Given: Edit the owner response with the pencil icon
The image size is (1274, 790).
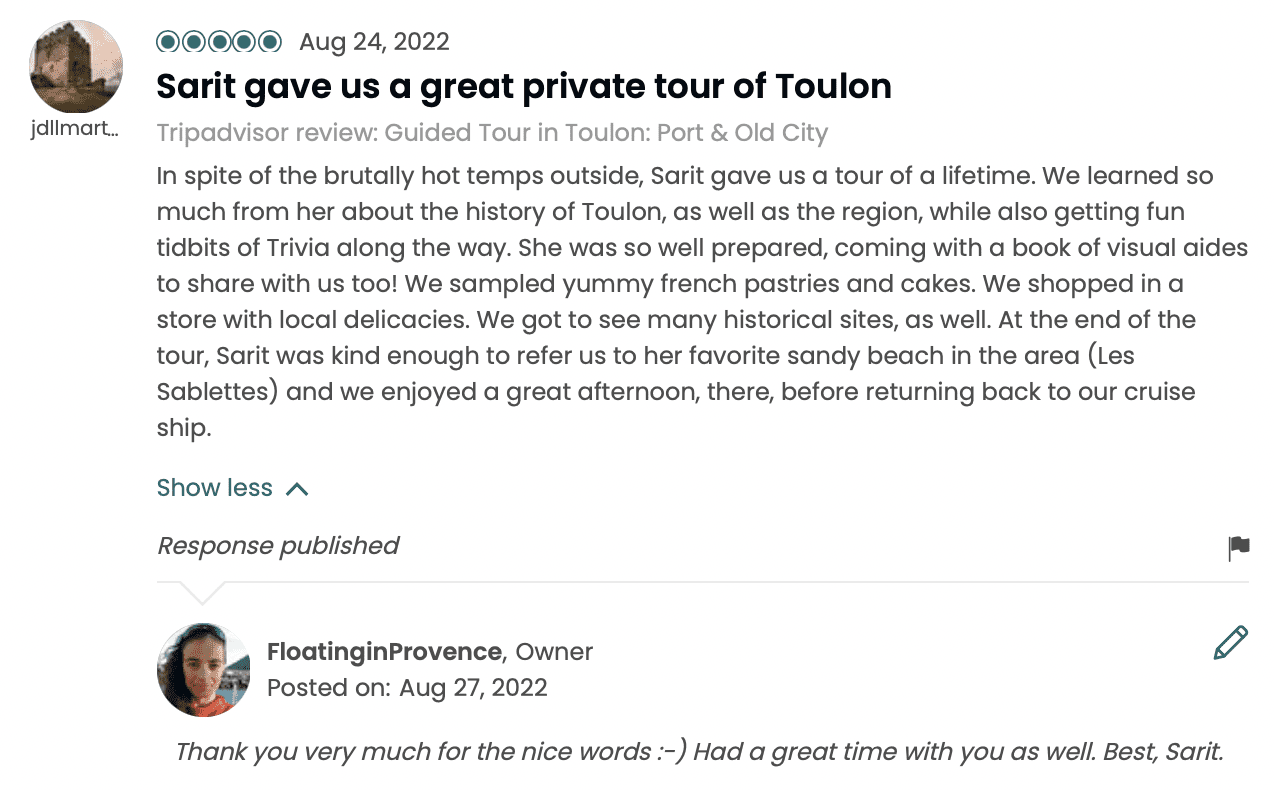Looking at the screenshot, I should (x=1230, y=643).
